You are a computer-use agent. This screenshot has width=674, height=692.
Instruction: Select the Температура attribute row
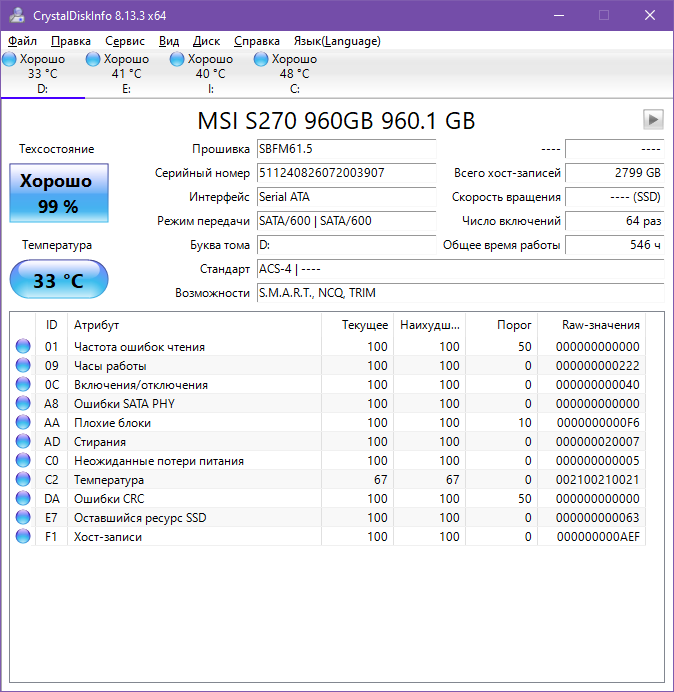[x=328, y=479]
